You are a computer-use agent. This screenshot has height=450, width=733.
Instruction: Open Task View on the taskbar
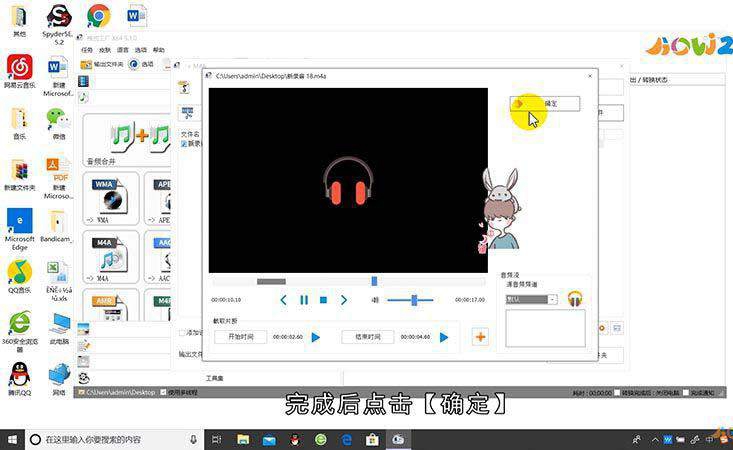216,440
